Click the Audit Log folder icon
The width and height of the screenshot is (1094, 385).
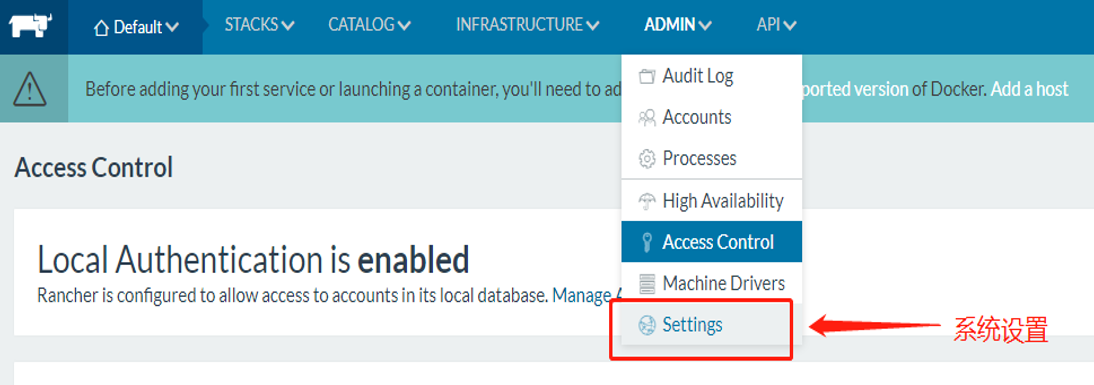(647, 76)
